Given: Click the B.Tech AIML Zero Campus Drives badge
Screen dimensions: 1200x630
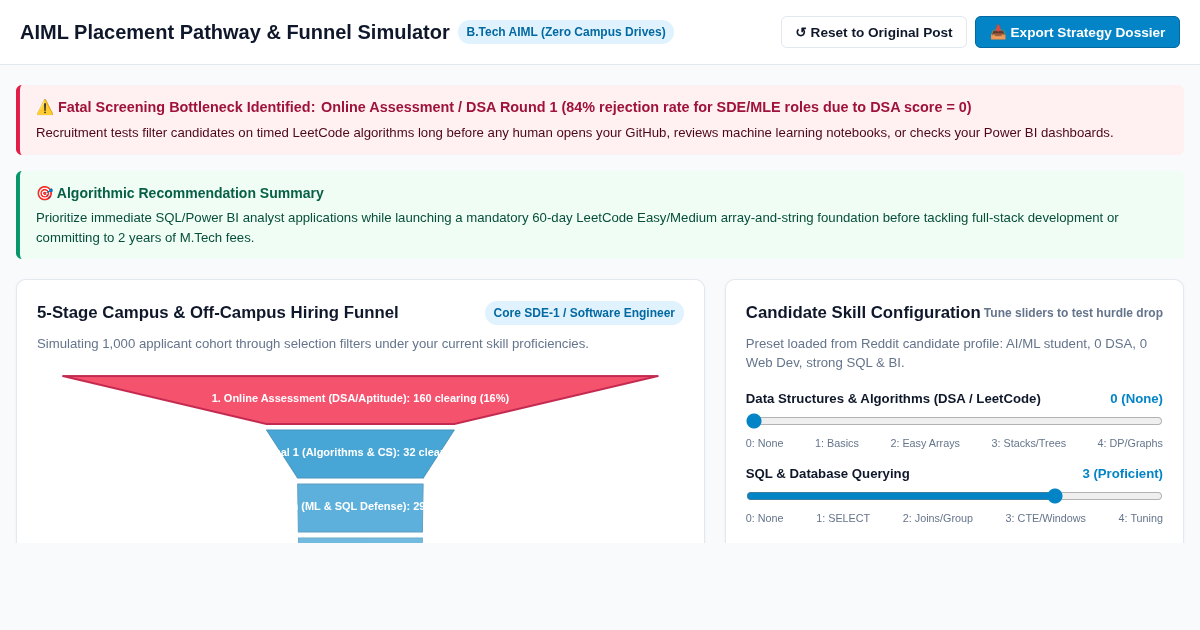Looking at the screenshot, I should tap(566, 32).
